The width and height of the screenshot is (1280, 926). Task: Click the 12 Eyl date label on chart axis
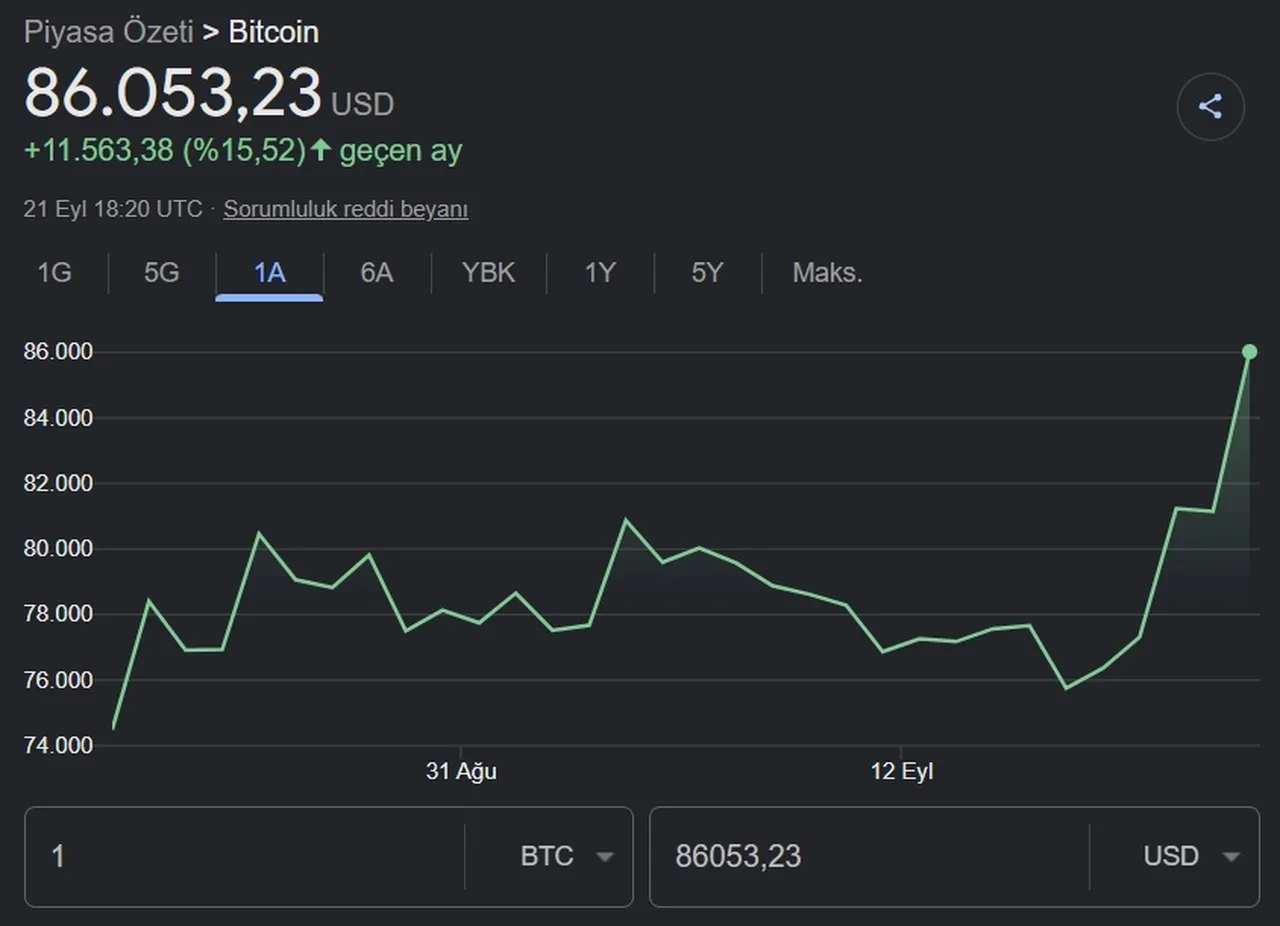click(x=902, y=771)
